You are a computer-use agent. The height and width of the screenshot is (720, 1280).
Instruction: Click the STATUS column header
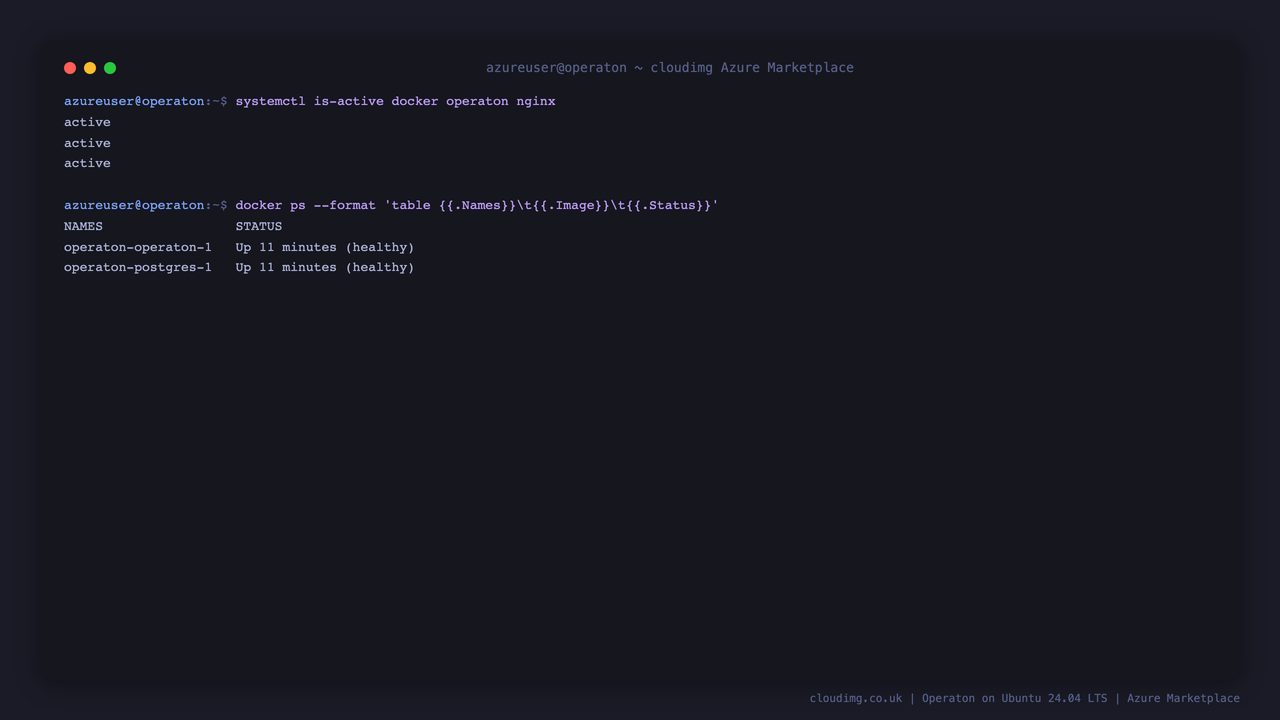(x=259, y=226)
